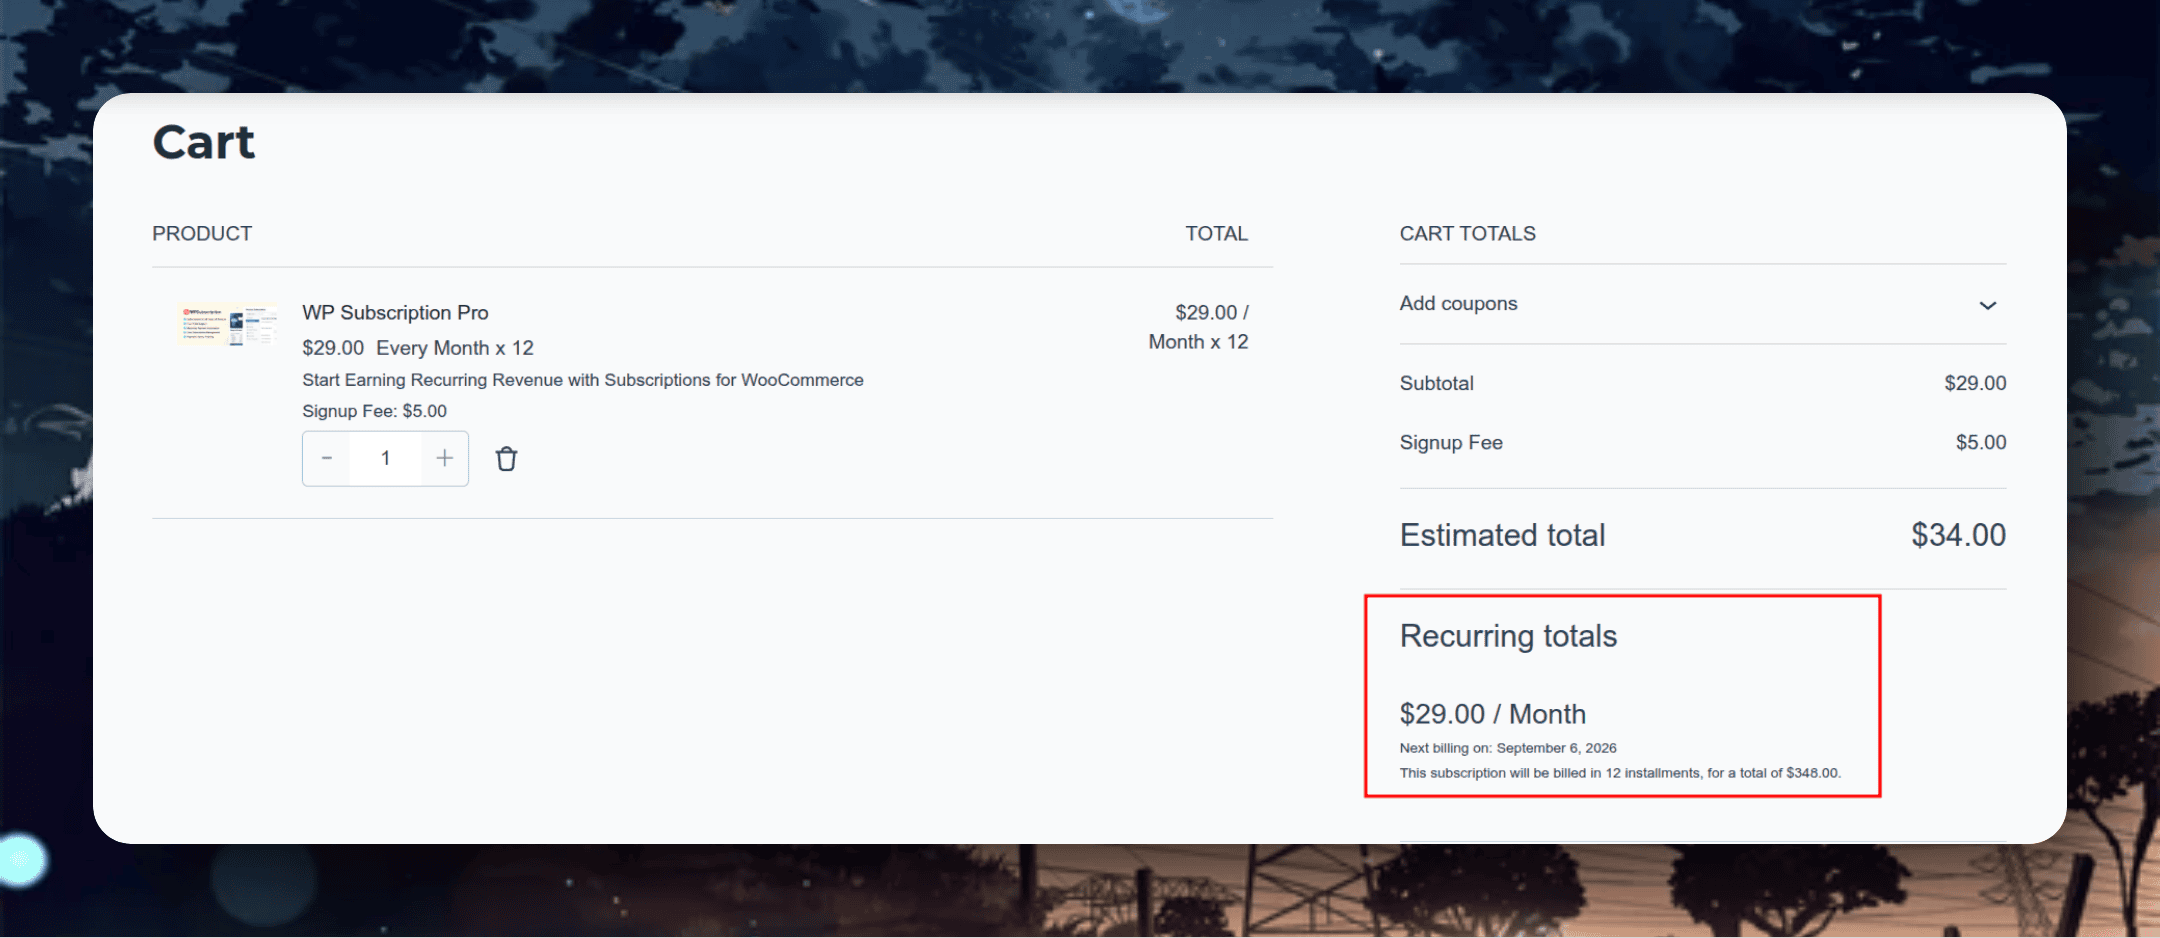Click the Recurring totals heading
The height and width of the screenshot is (938, 2160).
point(1508,636)
